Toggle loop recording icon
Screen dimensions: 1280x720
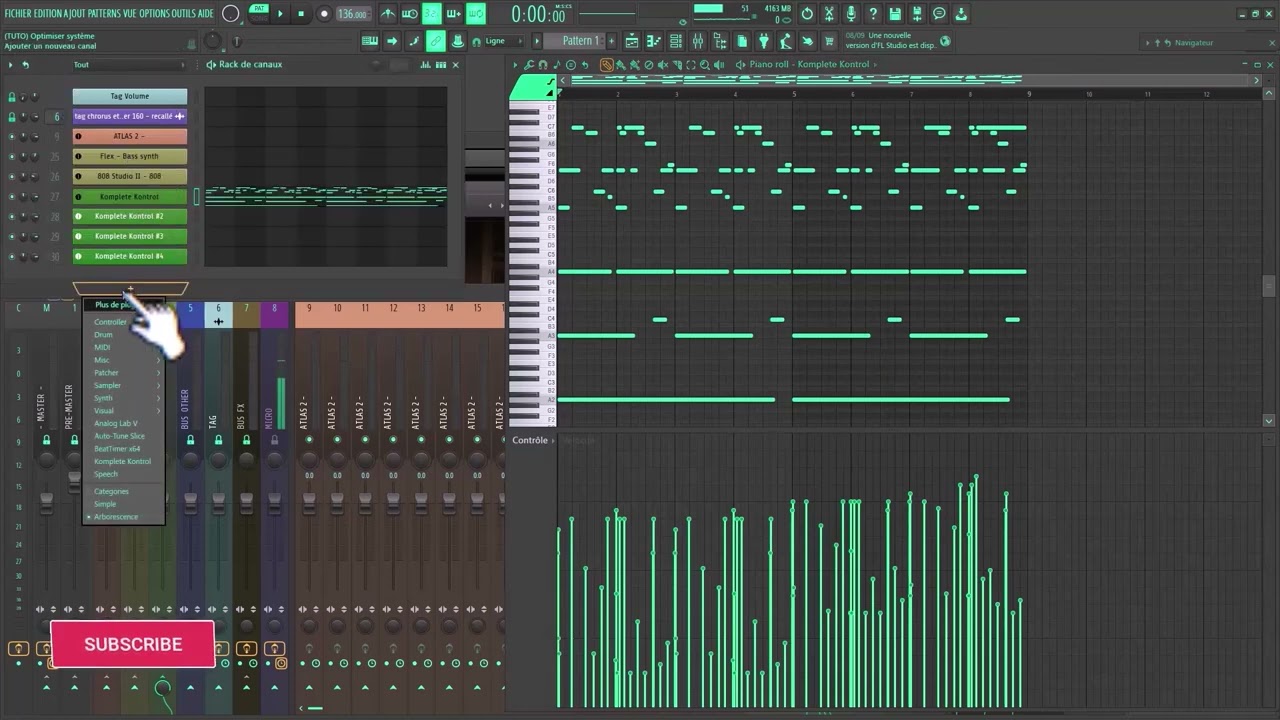(x=476, y=14)
